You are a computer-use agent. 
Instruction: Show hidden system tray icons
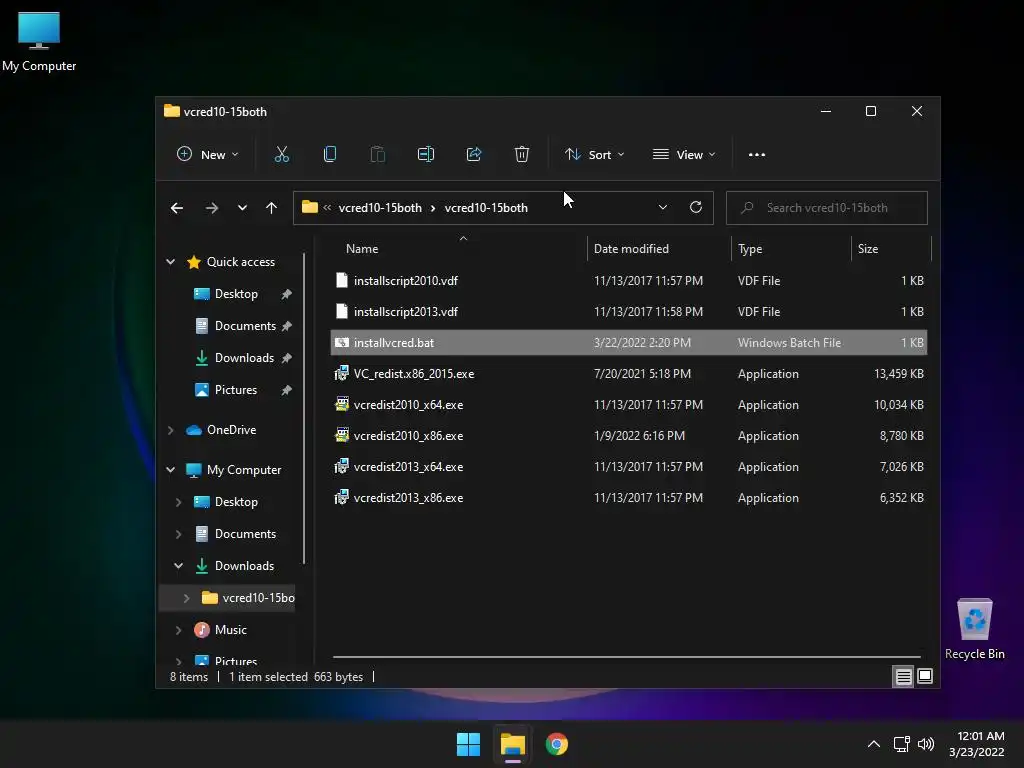(x=873, y=744)
